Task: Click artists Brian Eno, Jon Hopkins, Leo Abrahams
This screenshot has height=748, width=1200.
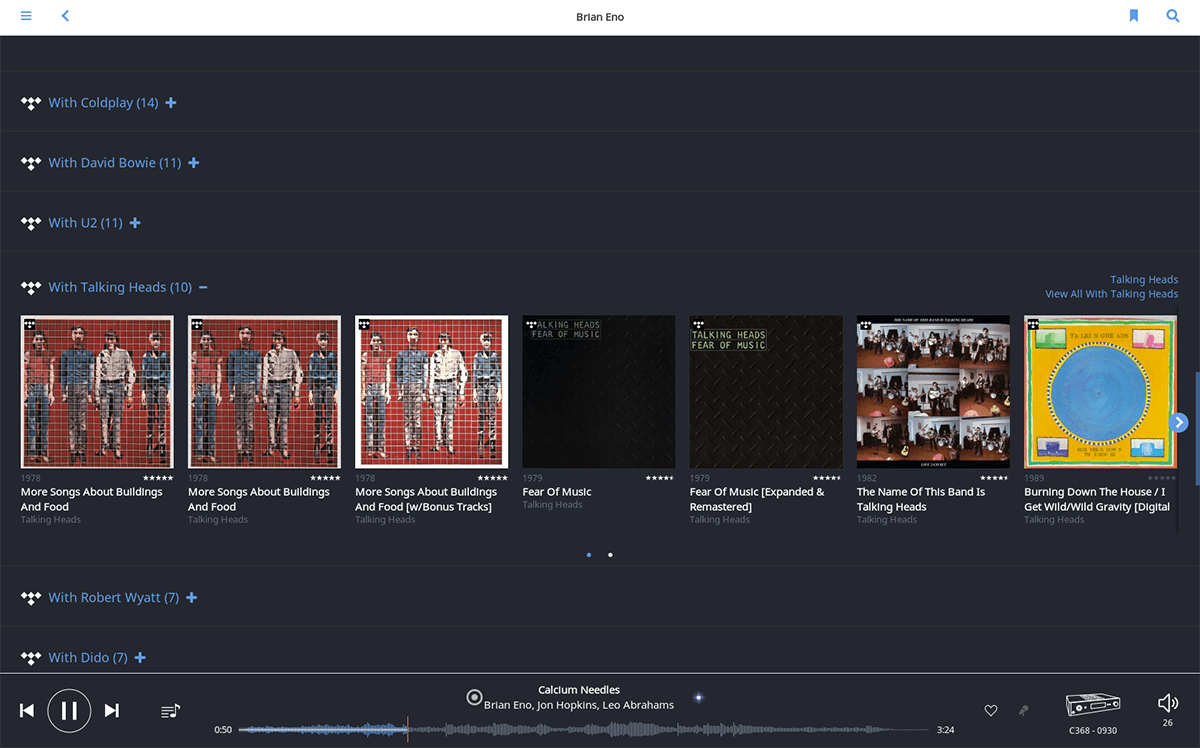Action: (x=579, y=705)
